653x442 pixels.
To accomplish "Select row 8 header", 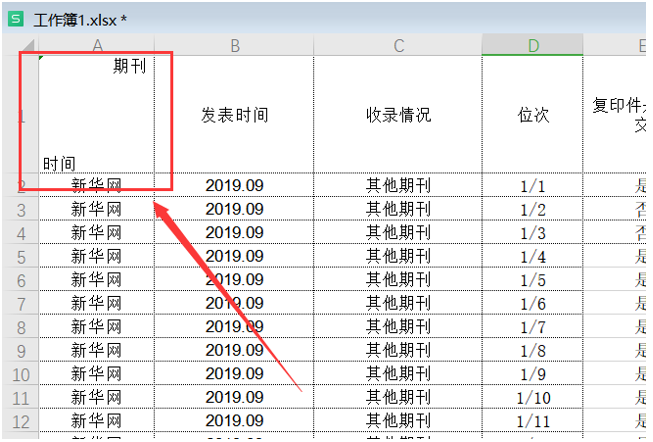I will [x=21, y=327].
